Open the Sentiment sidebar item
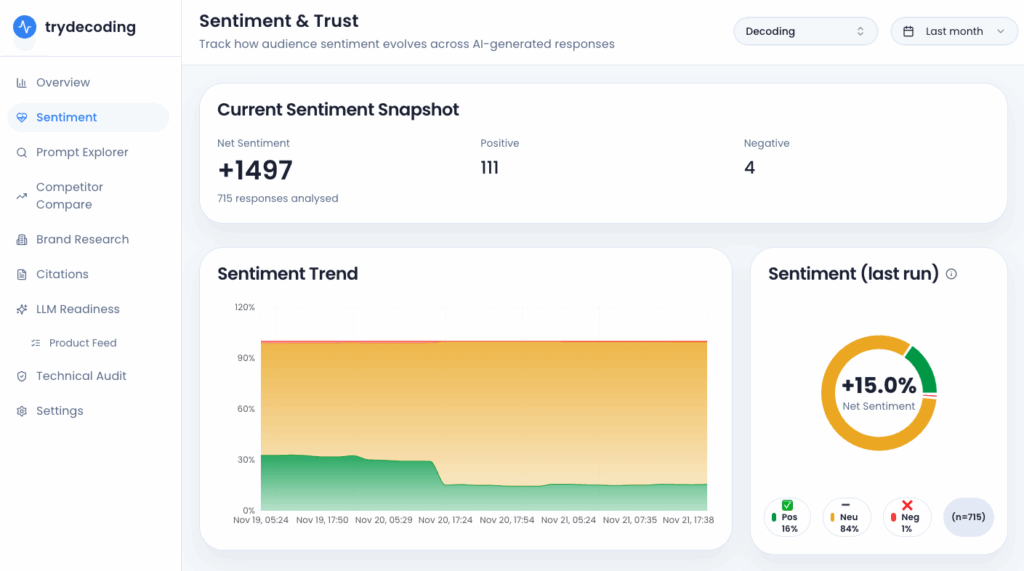 click(x=67, y=118)
